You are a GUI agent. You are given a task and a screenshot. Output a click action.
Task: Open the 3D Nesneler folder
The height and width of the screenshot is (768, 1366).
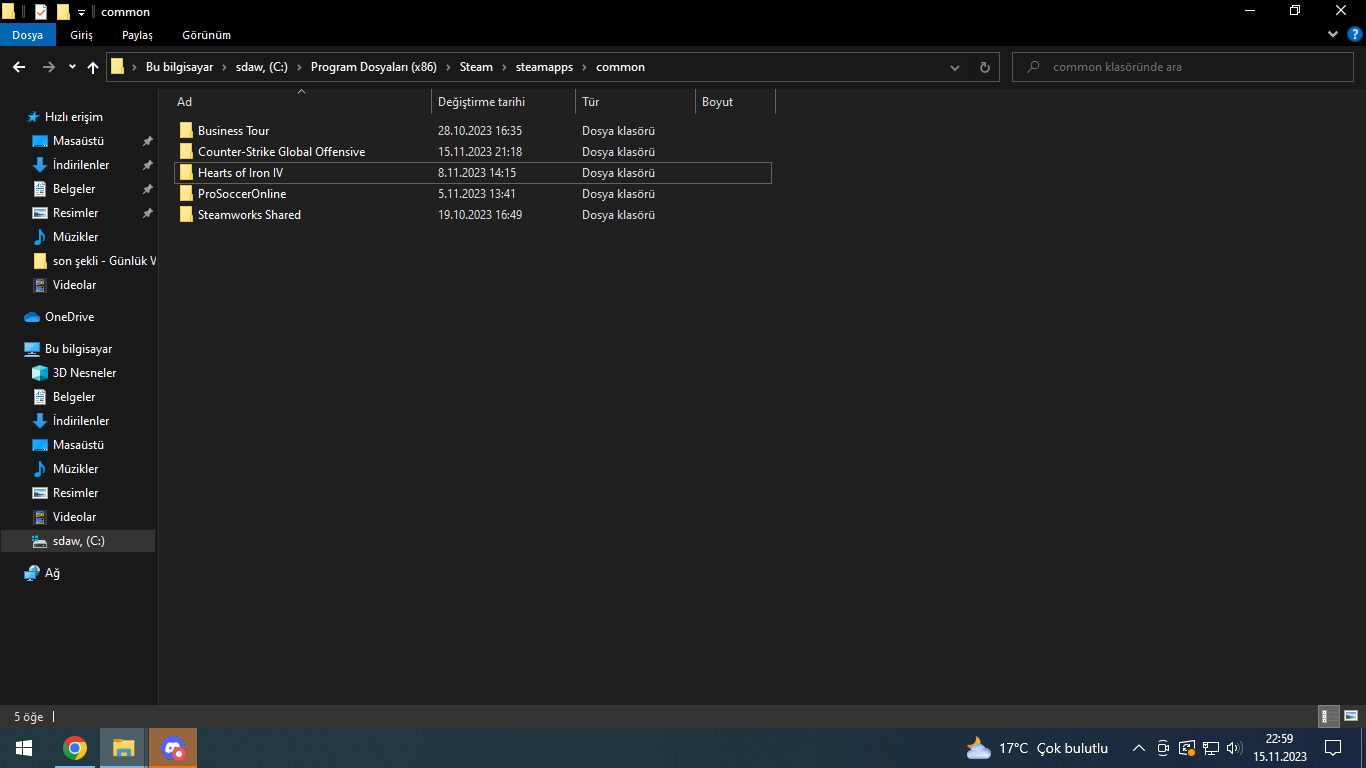pos(84,373)
